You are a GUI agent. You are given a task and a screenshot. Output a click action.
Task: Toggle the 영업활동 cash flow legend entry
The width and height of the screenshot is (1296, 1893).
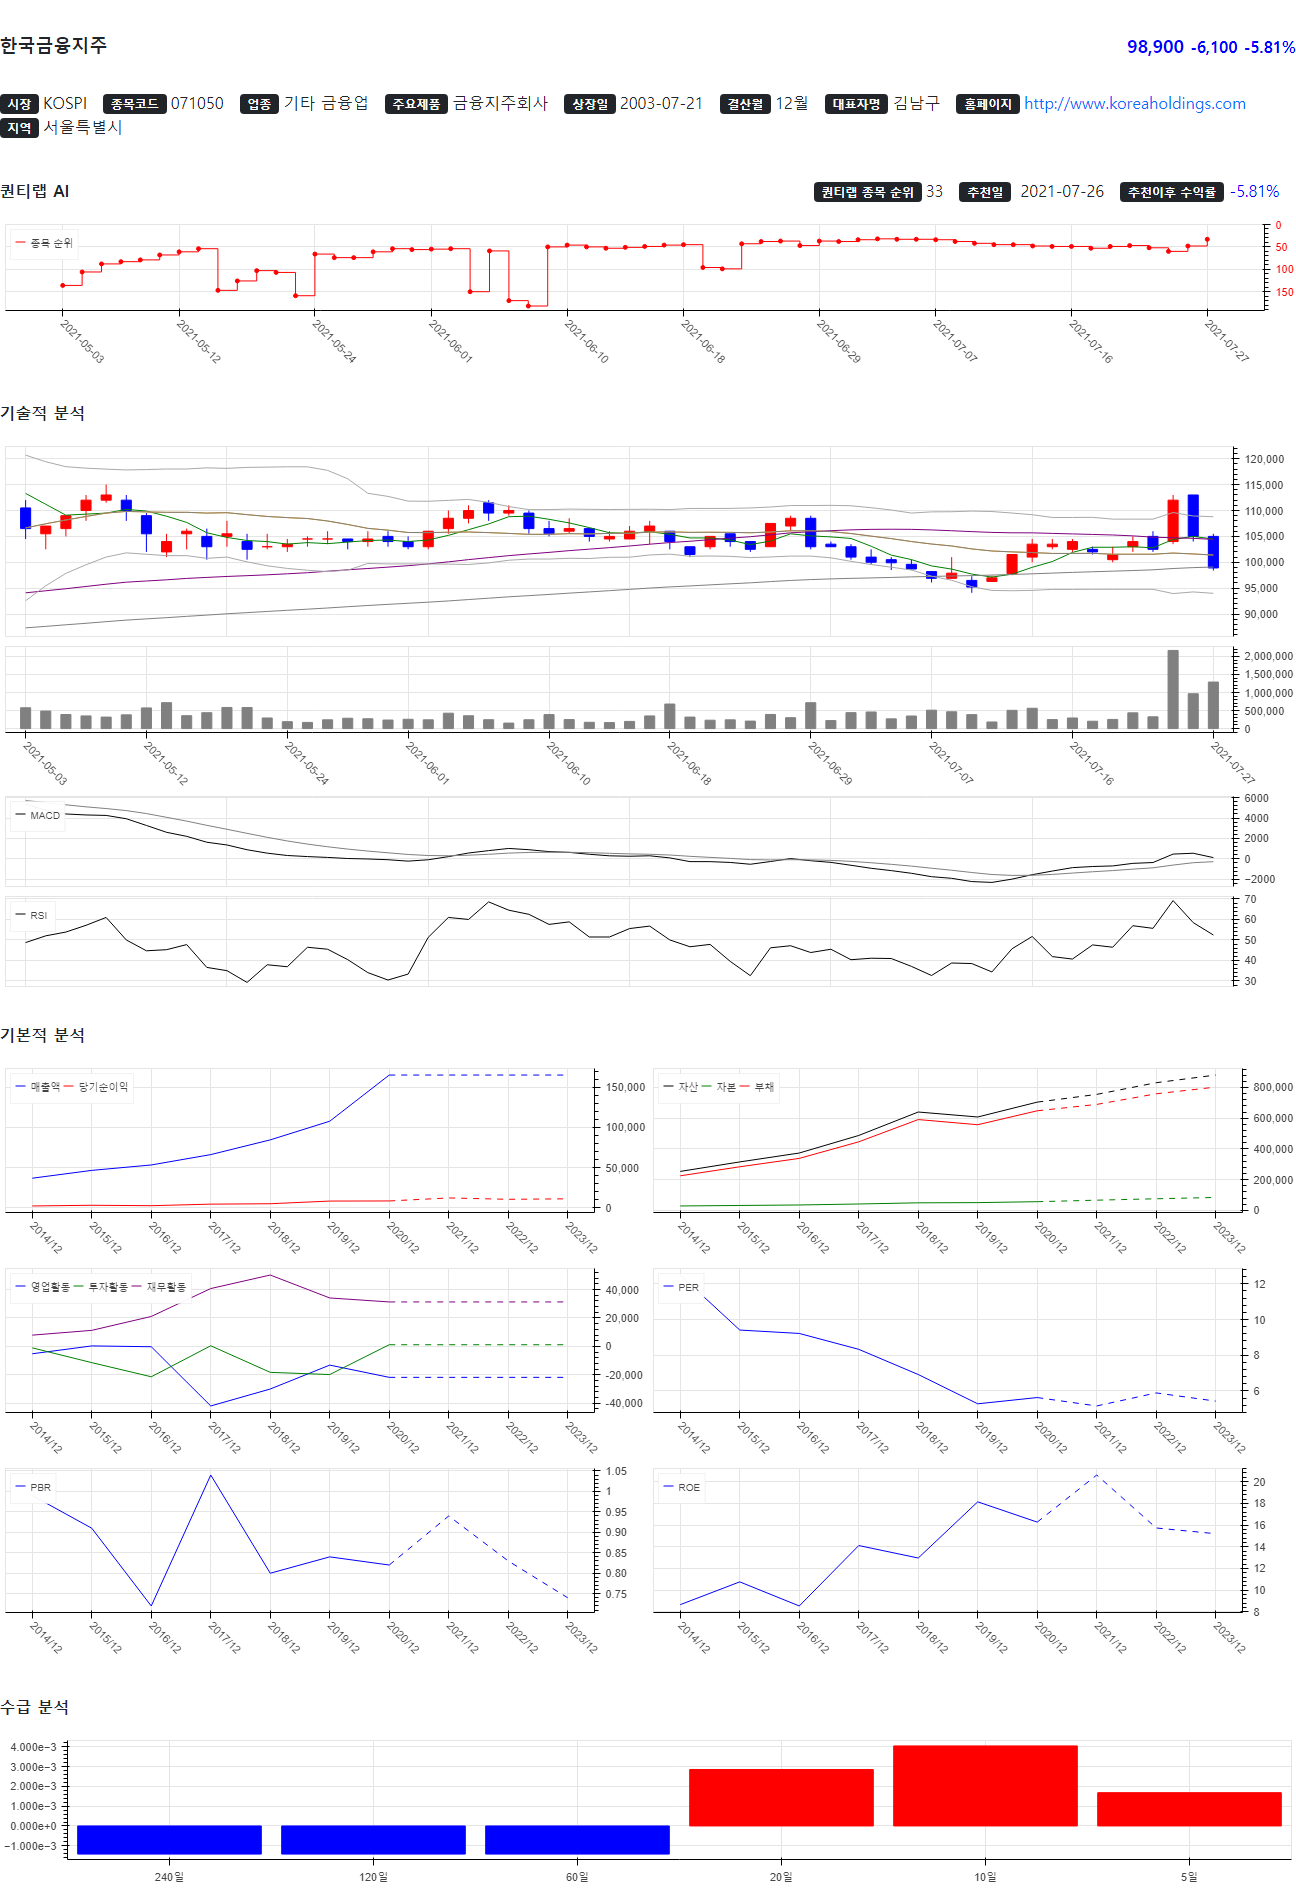42,1287
